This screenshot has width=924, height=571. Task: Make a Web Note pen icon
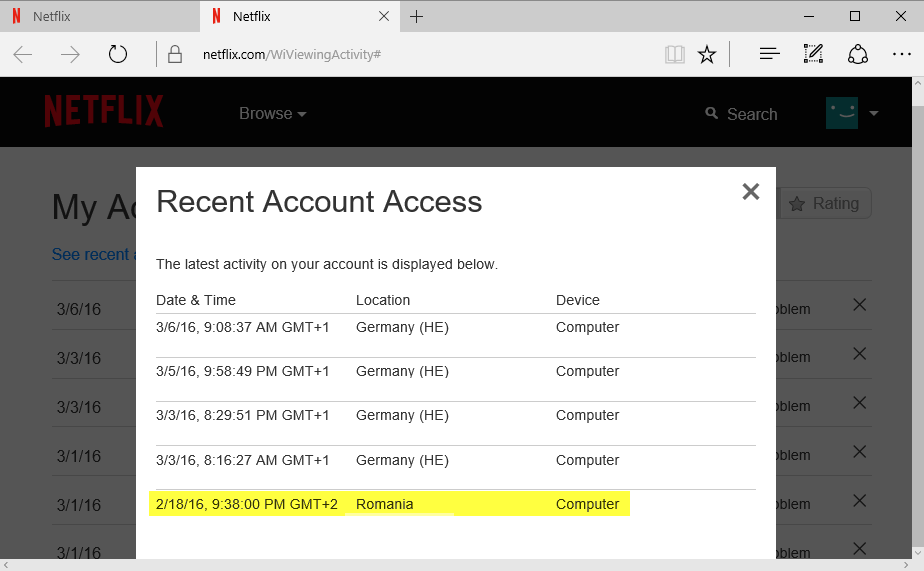(813, 54)
